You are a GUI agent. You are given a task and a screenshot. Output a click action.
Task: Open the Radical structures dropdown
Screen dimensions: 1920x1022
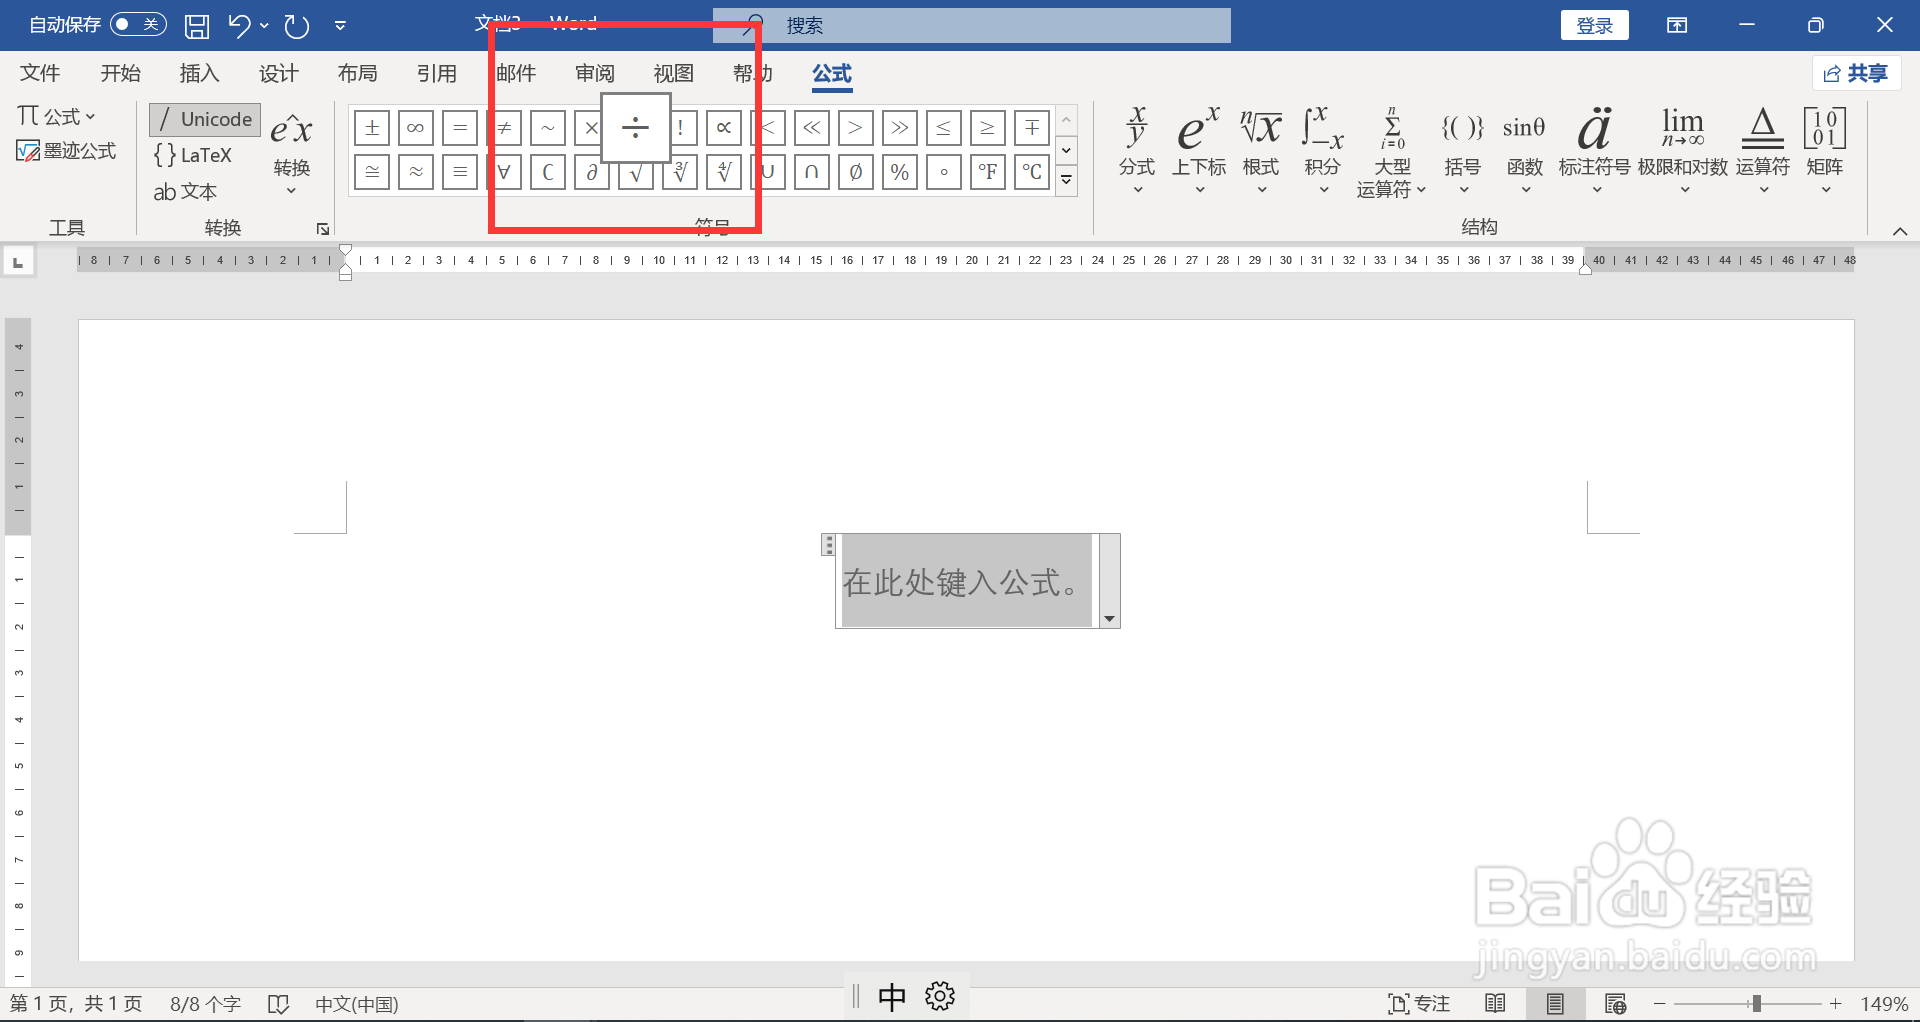click(x=1261, y=150)
